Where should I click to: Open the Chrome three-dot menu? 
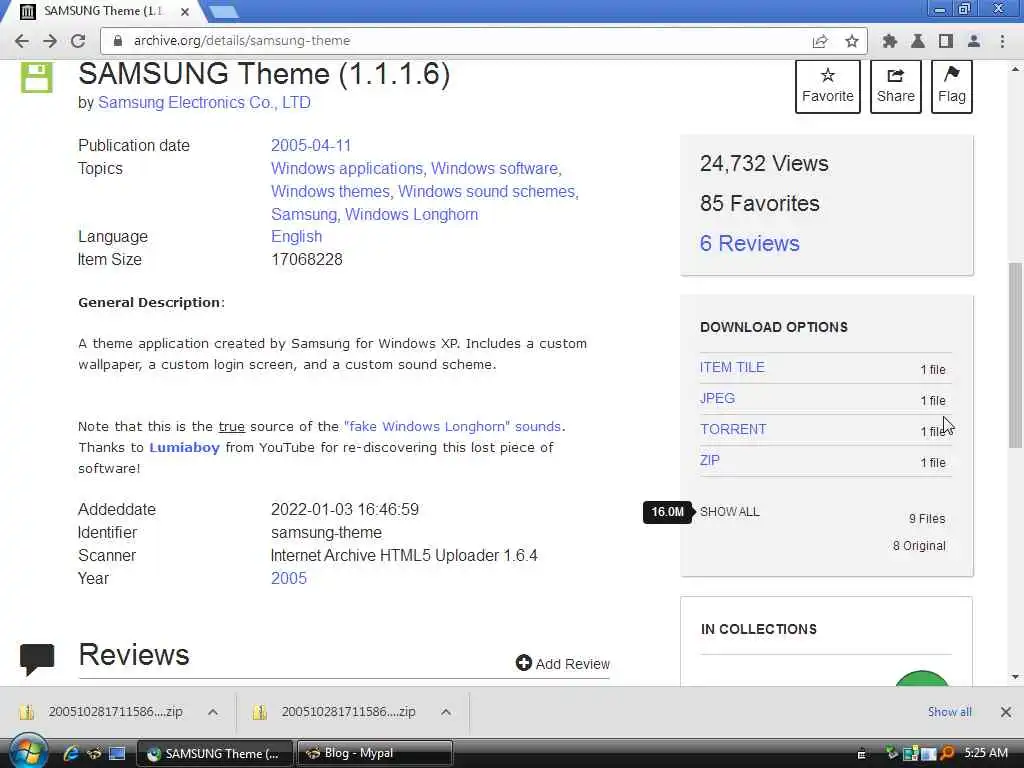pyautogui.click(x=1002, y=41)
